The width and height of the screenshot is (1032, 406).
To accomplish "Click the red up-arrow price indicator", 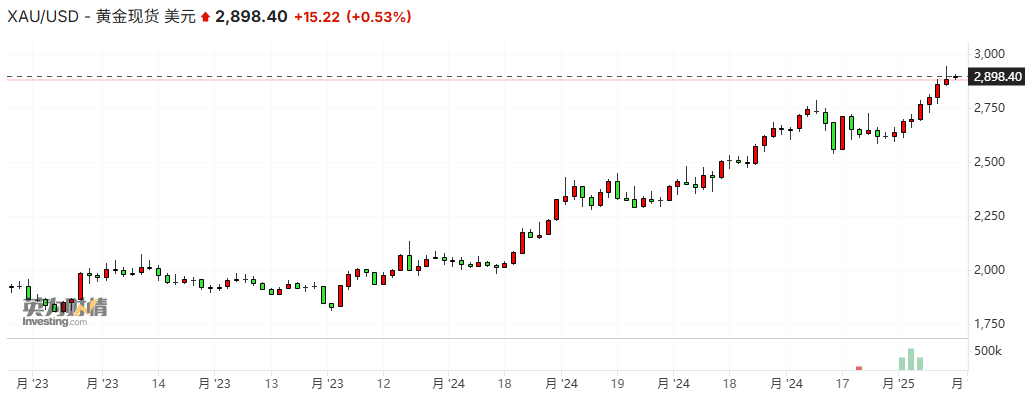I will [205, 18].
